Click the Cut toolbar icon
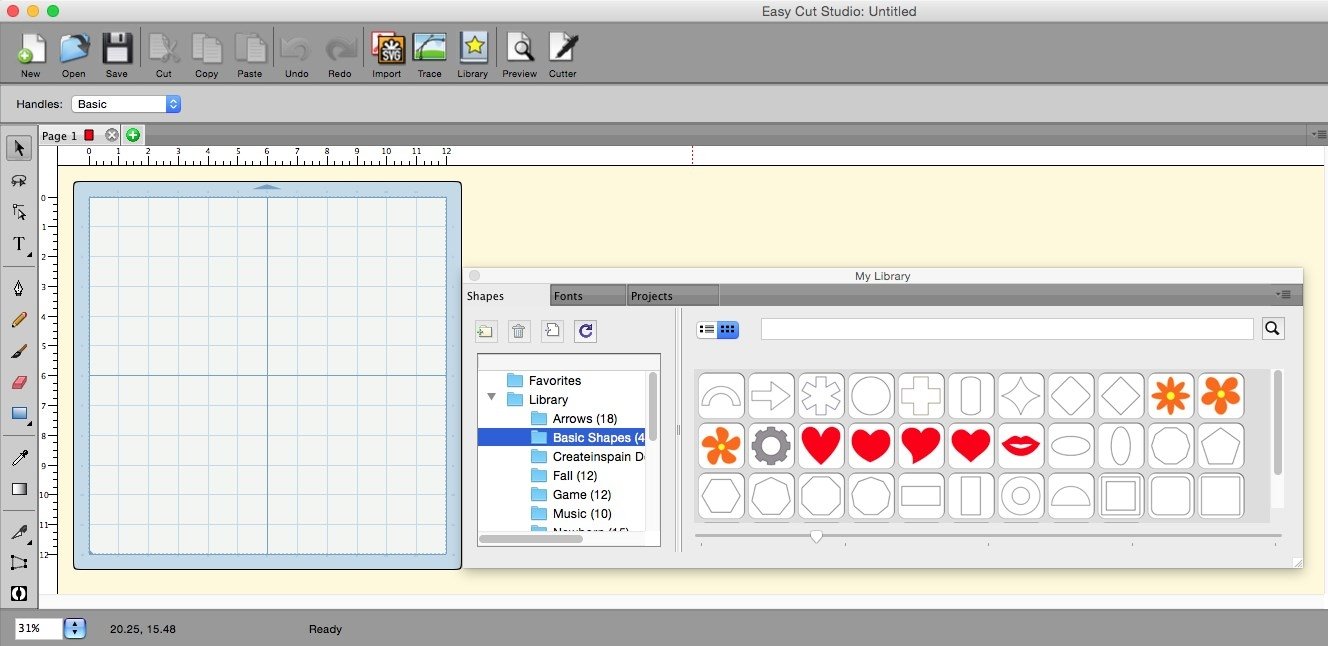The width and height of the screenshot is (1328, 646). 163,55
